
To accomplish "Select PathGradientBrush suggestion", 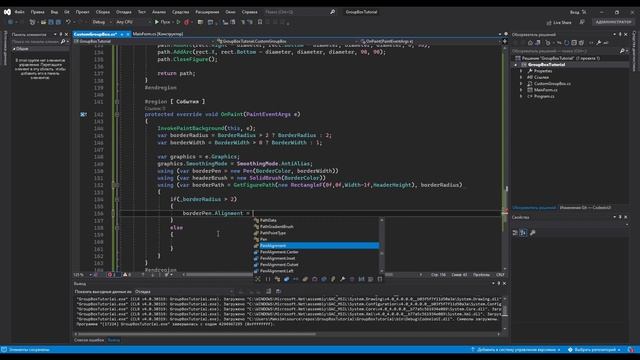I will (x=277, y=227).
